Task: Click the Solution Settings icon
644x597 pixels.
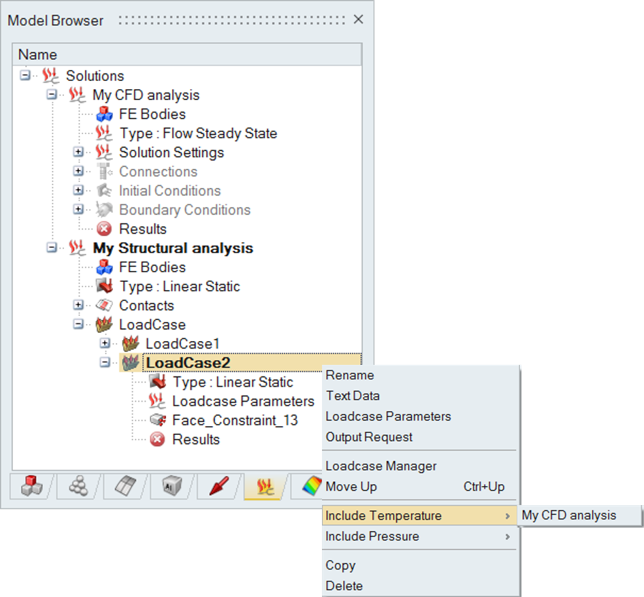Action: tap(104, 152)
